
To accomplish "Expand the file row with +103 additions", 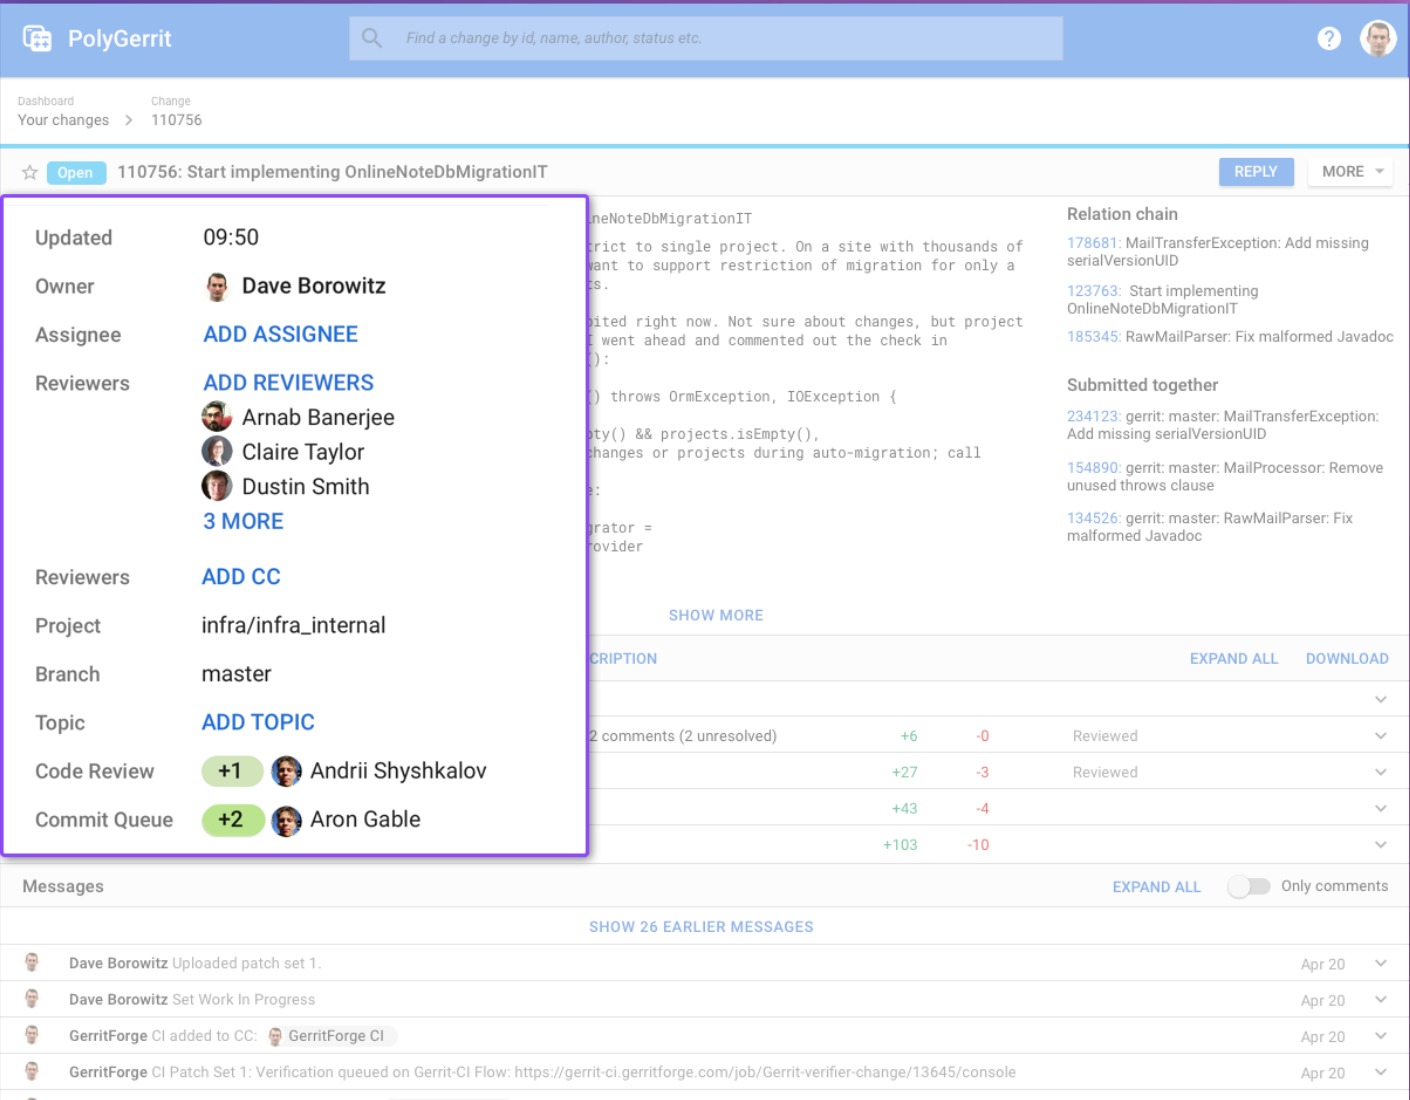I will click(x=1380, y=845).
